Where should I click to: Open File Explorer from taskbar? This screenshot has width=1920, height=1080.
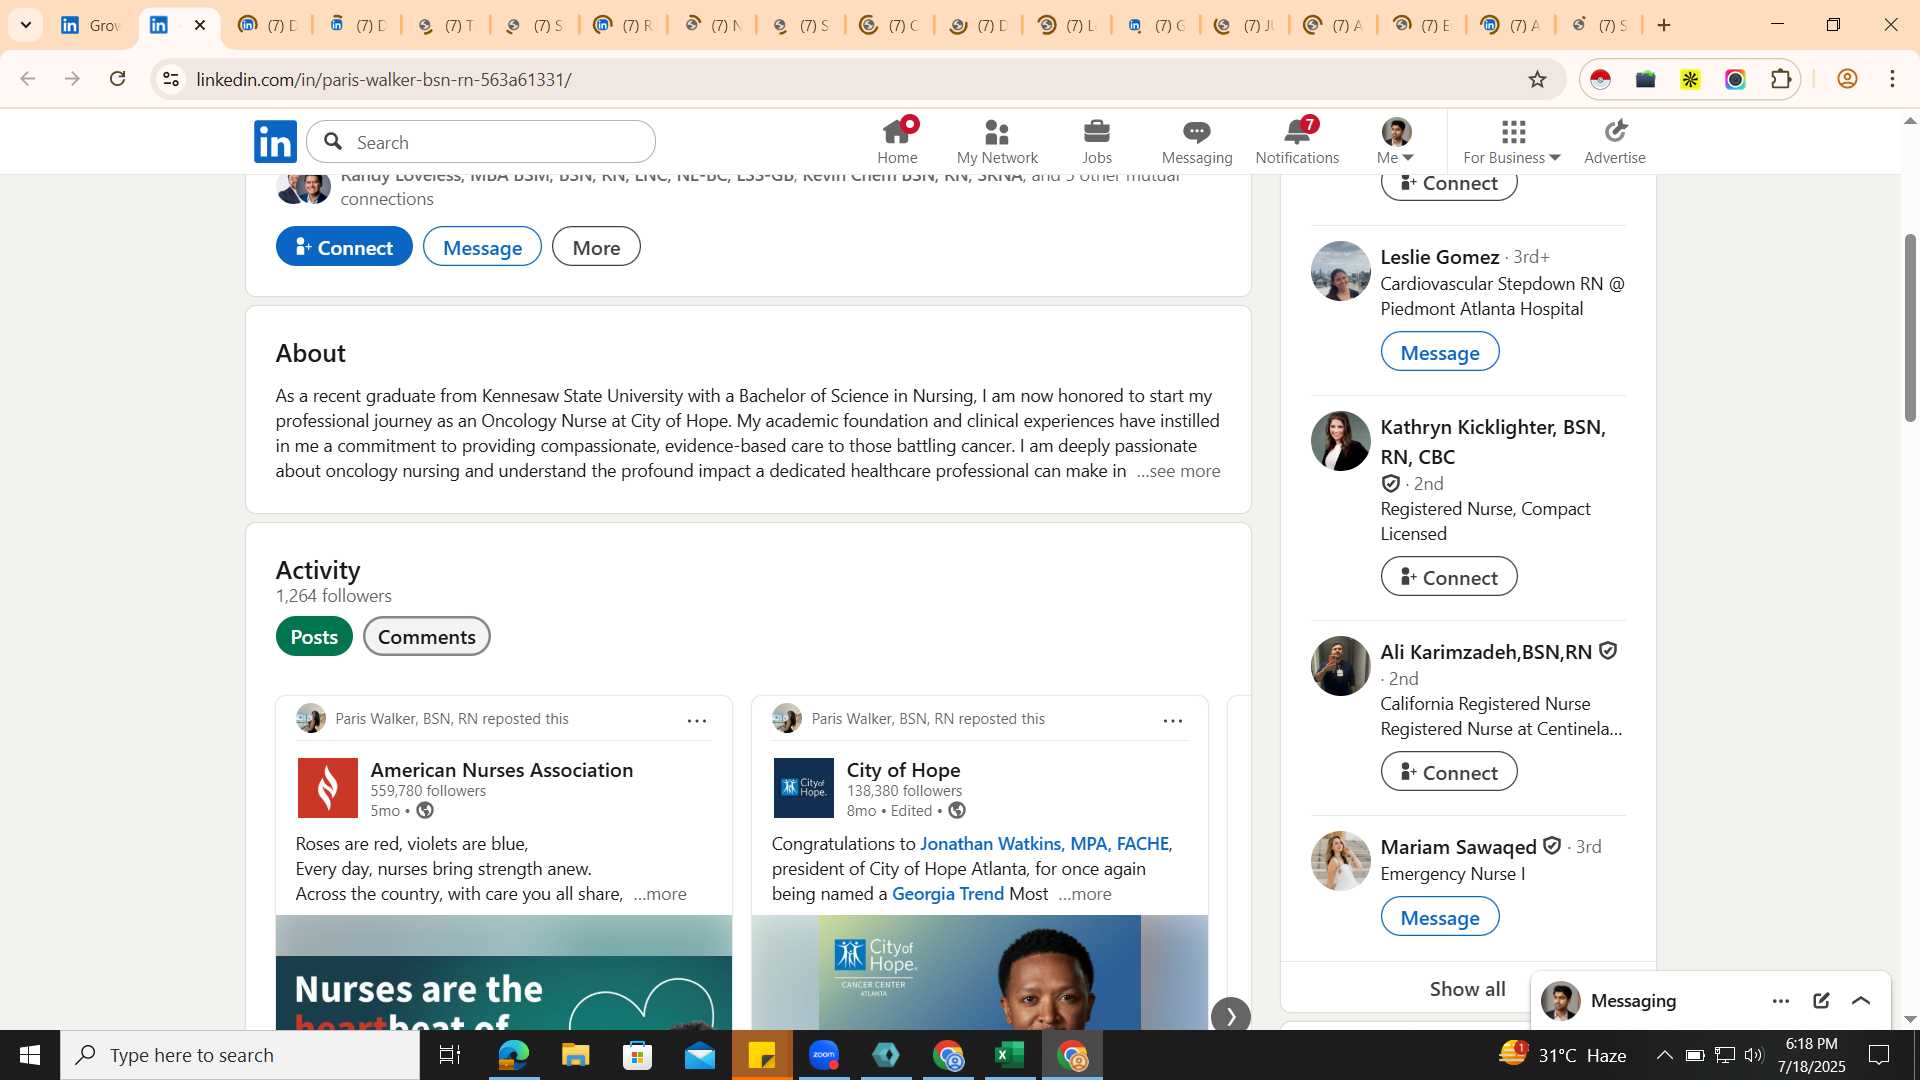pos(575,1055)
